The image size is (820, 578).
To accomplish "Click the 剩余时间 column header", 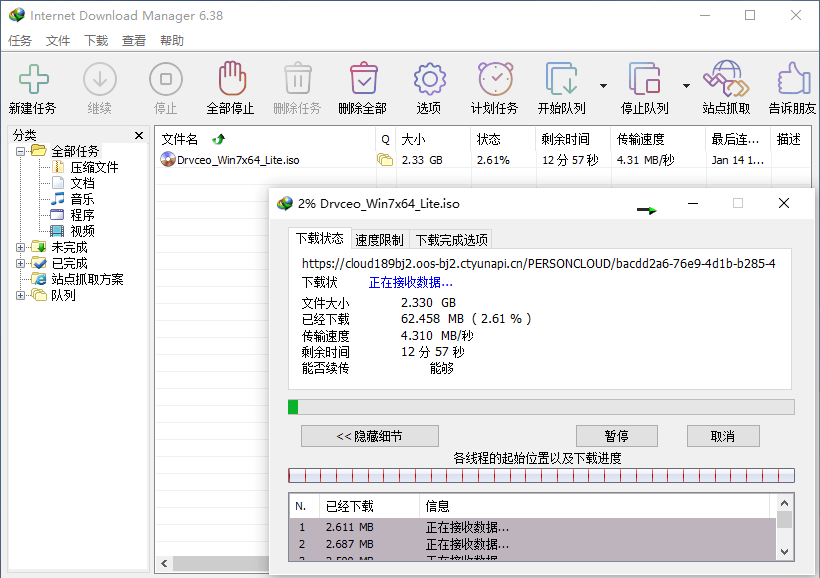I will [x=573, y=139].
